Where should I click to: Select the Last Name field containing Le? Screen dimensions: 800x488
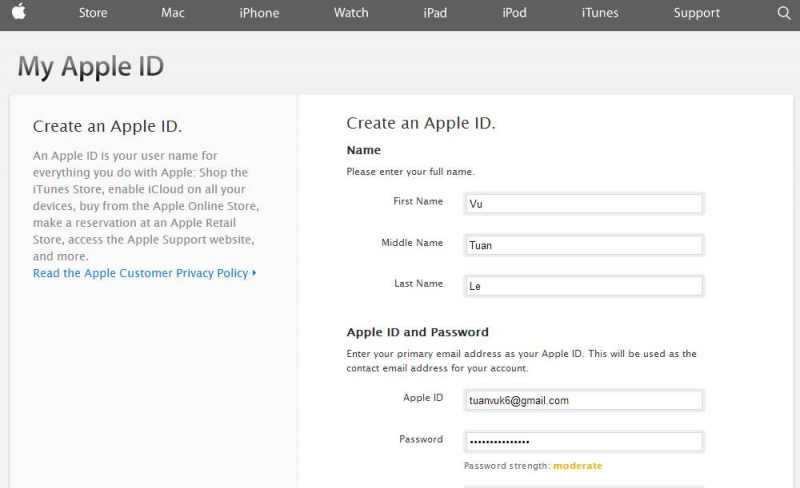click(x=584, y=286)
